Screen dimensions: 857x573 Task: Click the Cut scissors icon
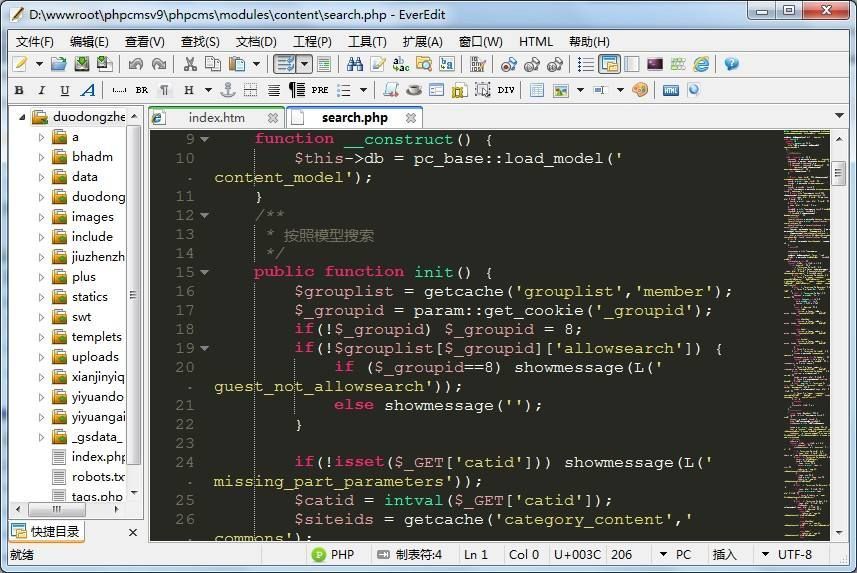point(190,65)
